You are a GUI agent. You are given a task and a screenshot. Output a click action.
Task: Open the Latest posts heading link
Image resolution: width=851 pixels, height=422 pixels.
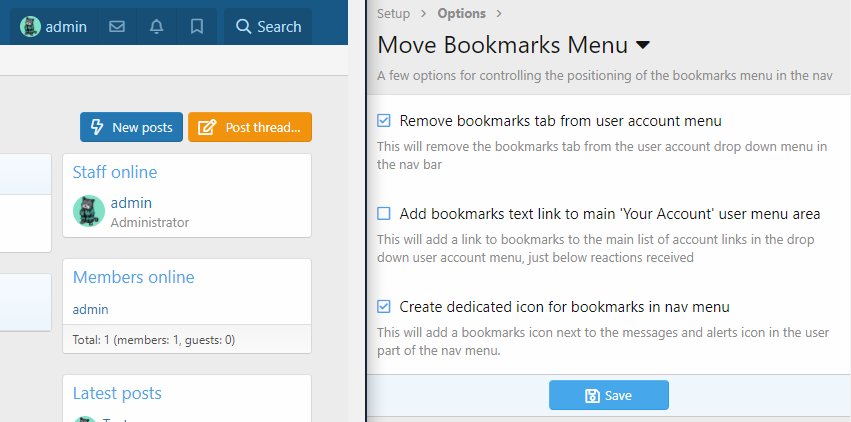coord(117,393)
